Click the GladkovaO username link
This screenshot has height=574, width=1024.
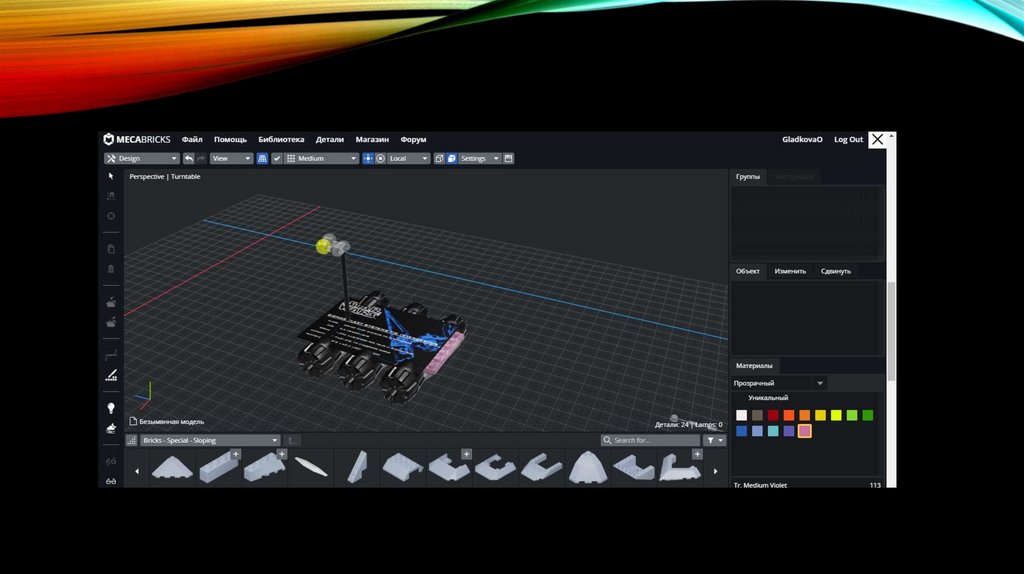(802, 140)
